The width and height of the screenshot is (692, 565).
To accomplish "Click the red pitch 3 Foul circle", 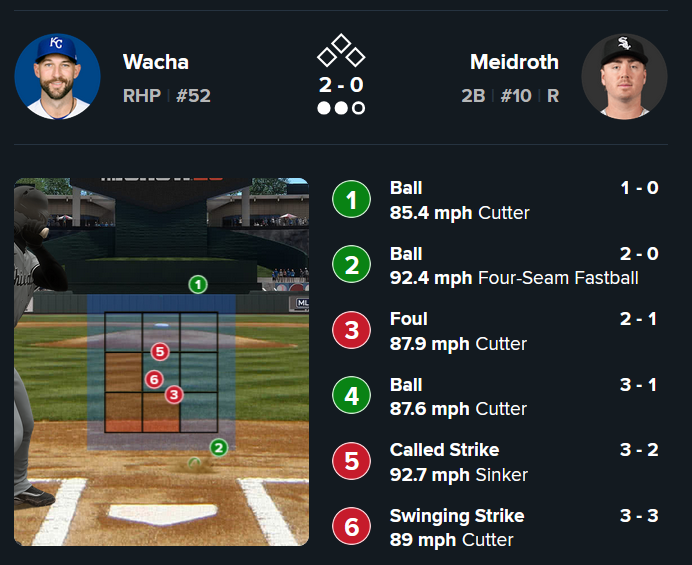I will pyautogui.click(x=351, y=331).
